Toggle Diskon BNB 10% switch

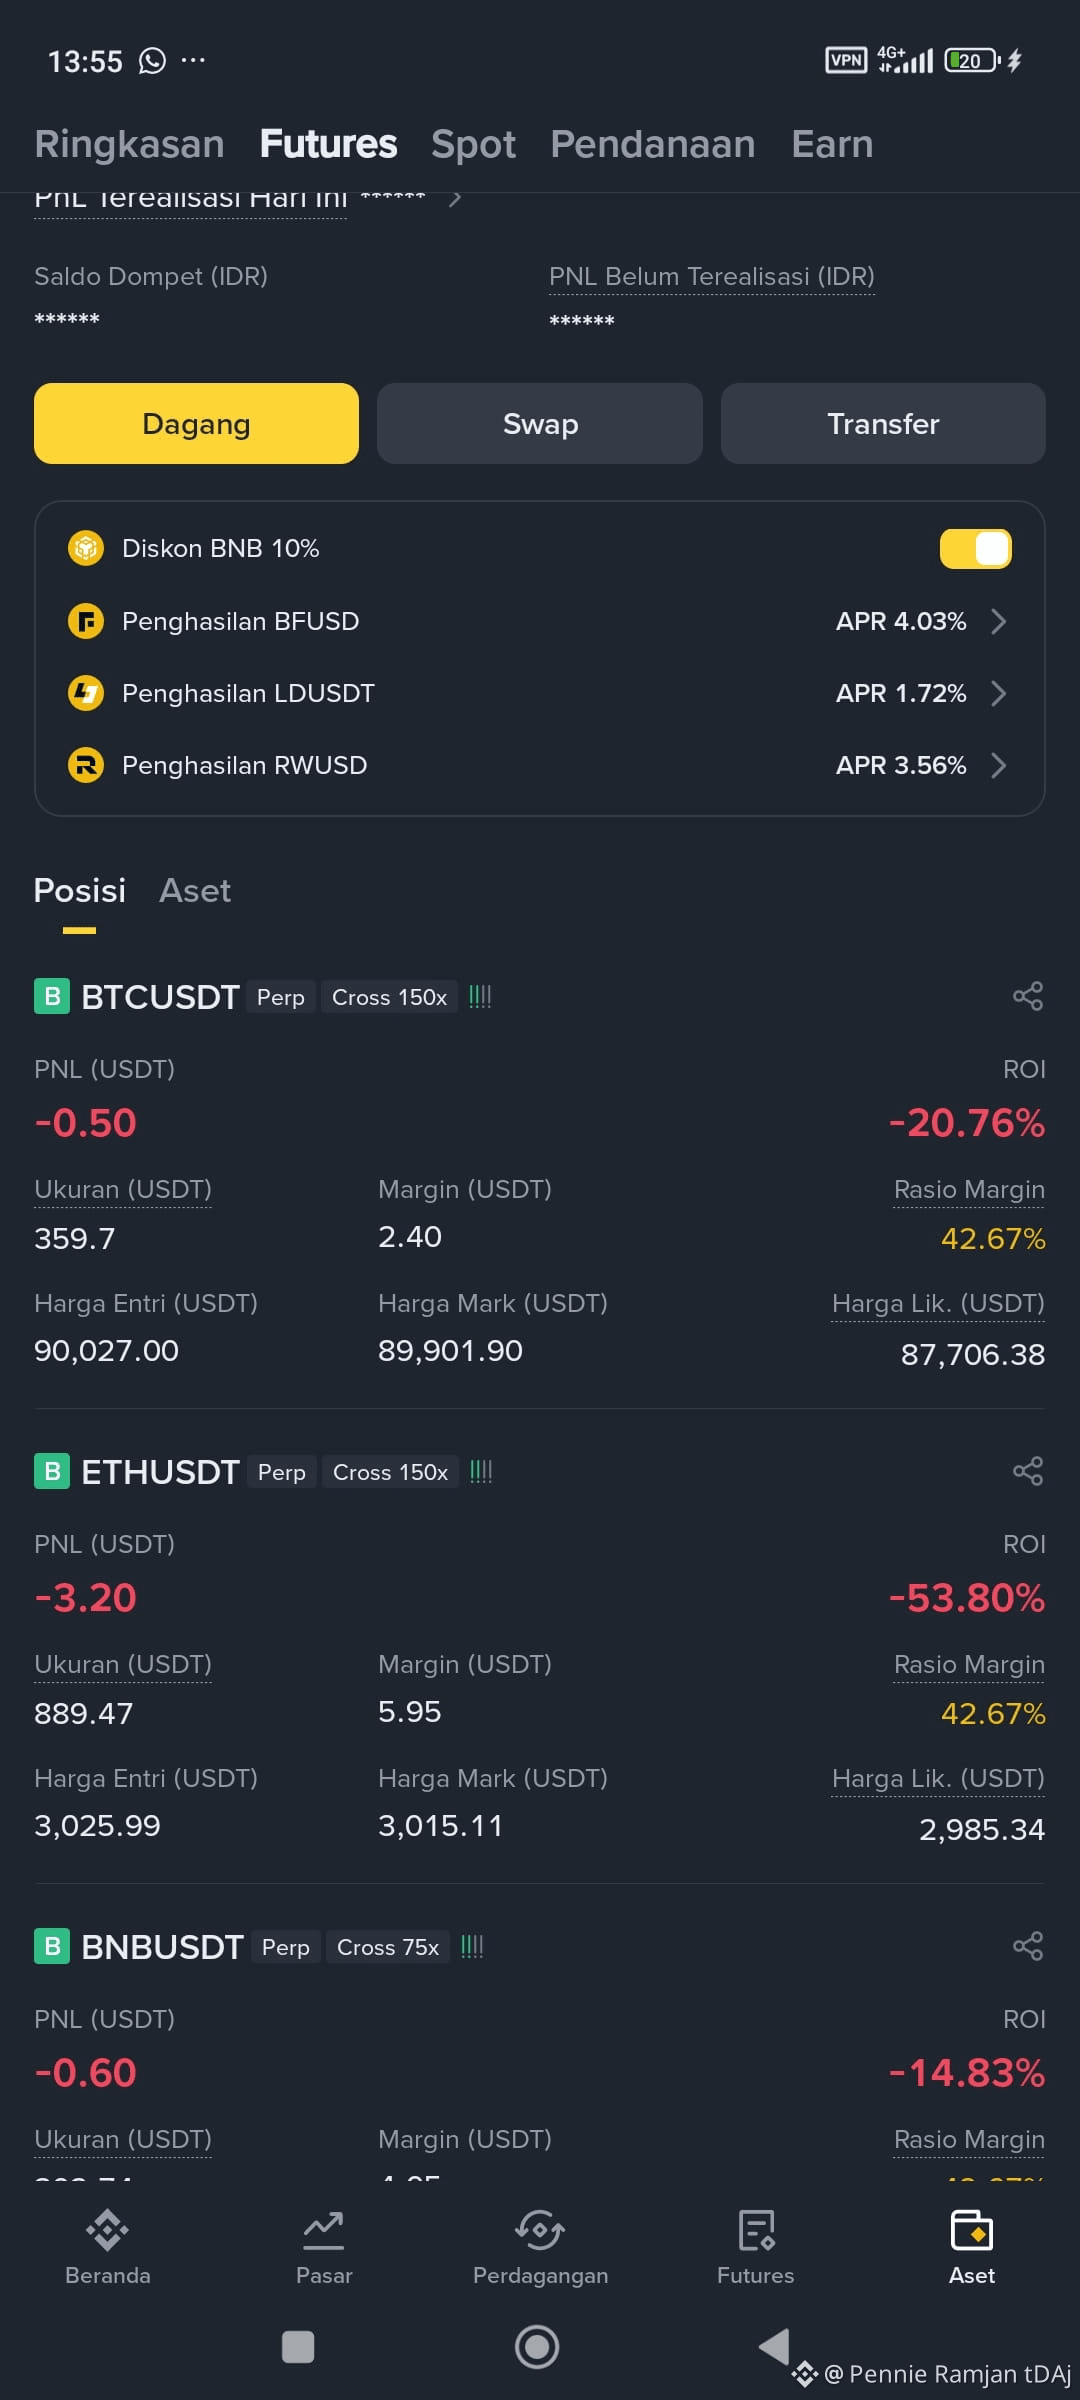976,549
